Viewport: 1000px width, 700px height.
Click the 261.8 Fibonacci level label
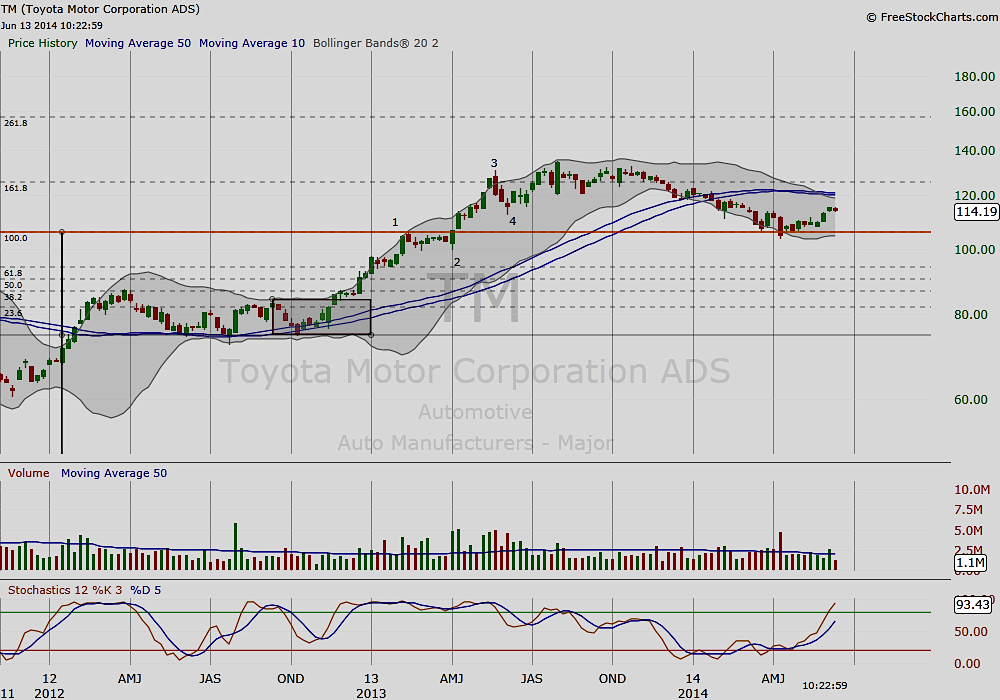pyautogui.click(x=15, y=123)
